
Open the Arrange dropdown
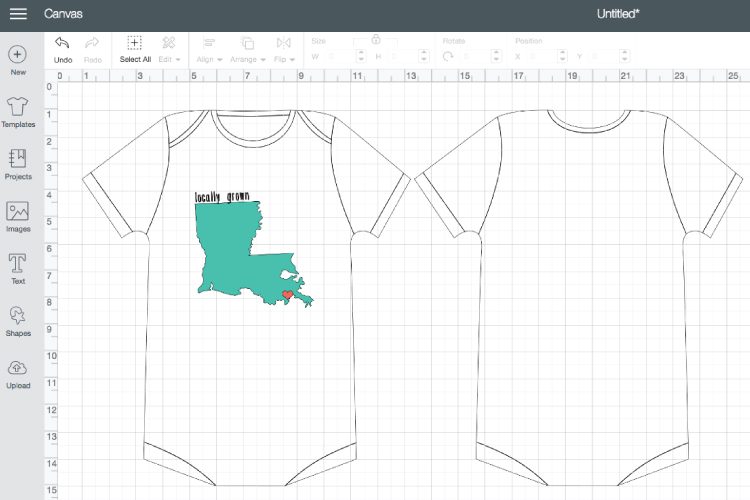(x=248, y=50)
